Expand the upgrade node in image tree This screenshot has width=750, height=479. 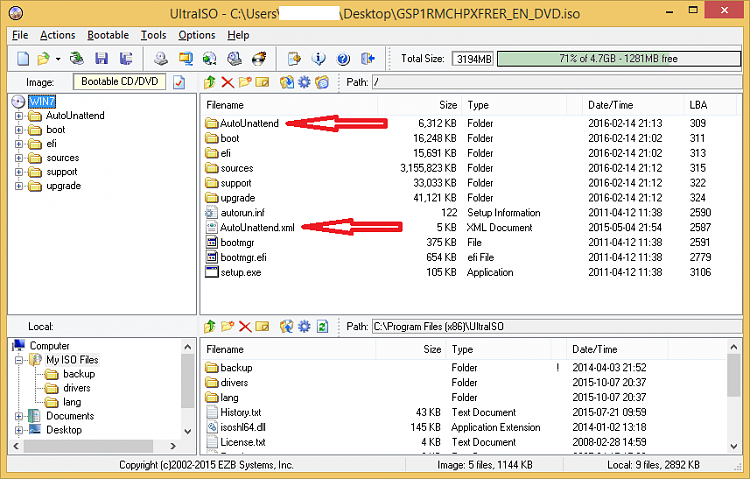point(19,186)
